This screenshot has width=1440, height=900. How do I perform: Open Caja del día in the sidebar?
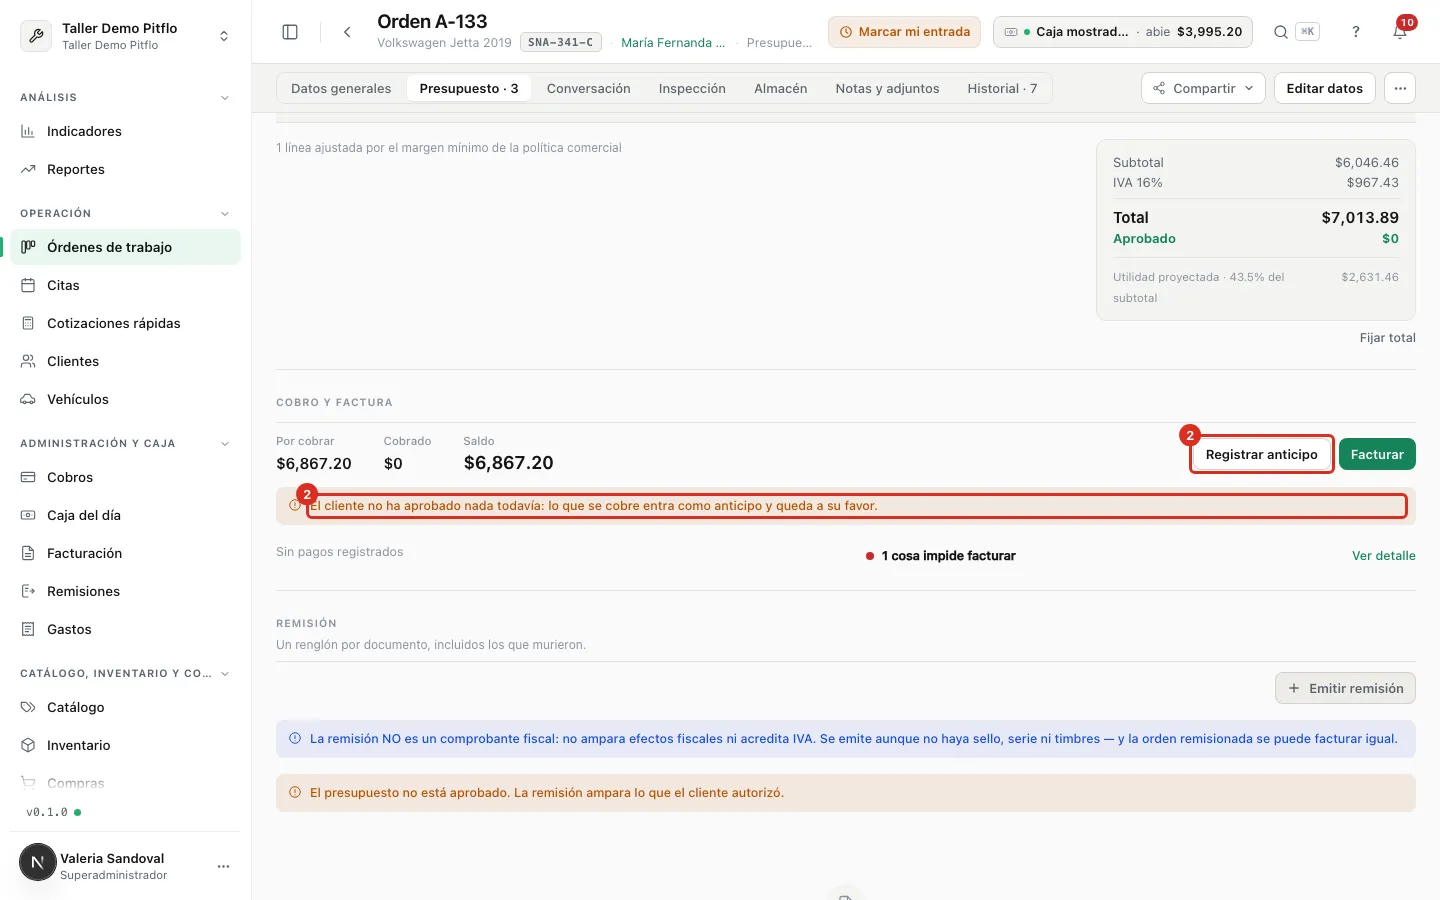[x=126, y=515]
